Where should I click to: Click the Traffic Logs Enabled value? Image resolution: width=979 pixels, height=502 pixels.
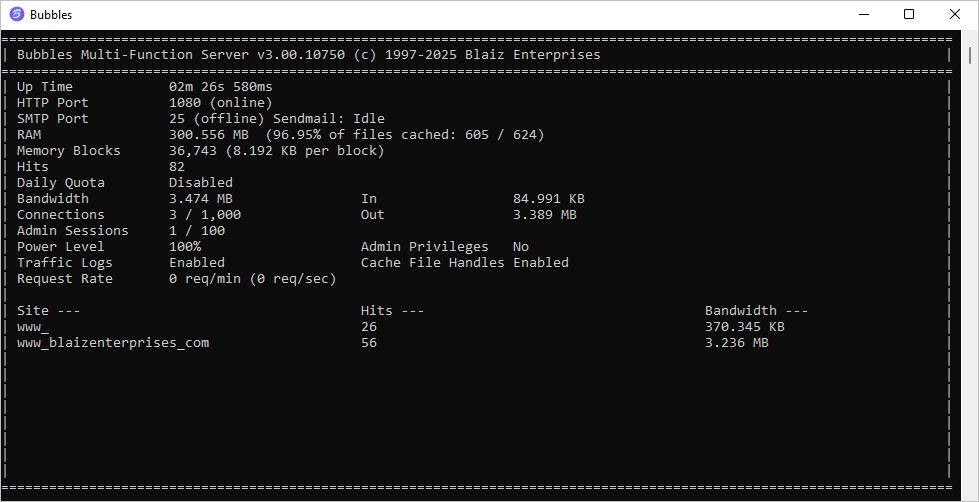196,263
